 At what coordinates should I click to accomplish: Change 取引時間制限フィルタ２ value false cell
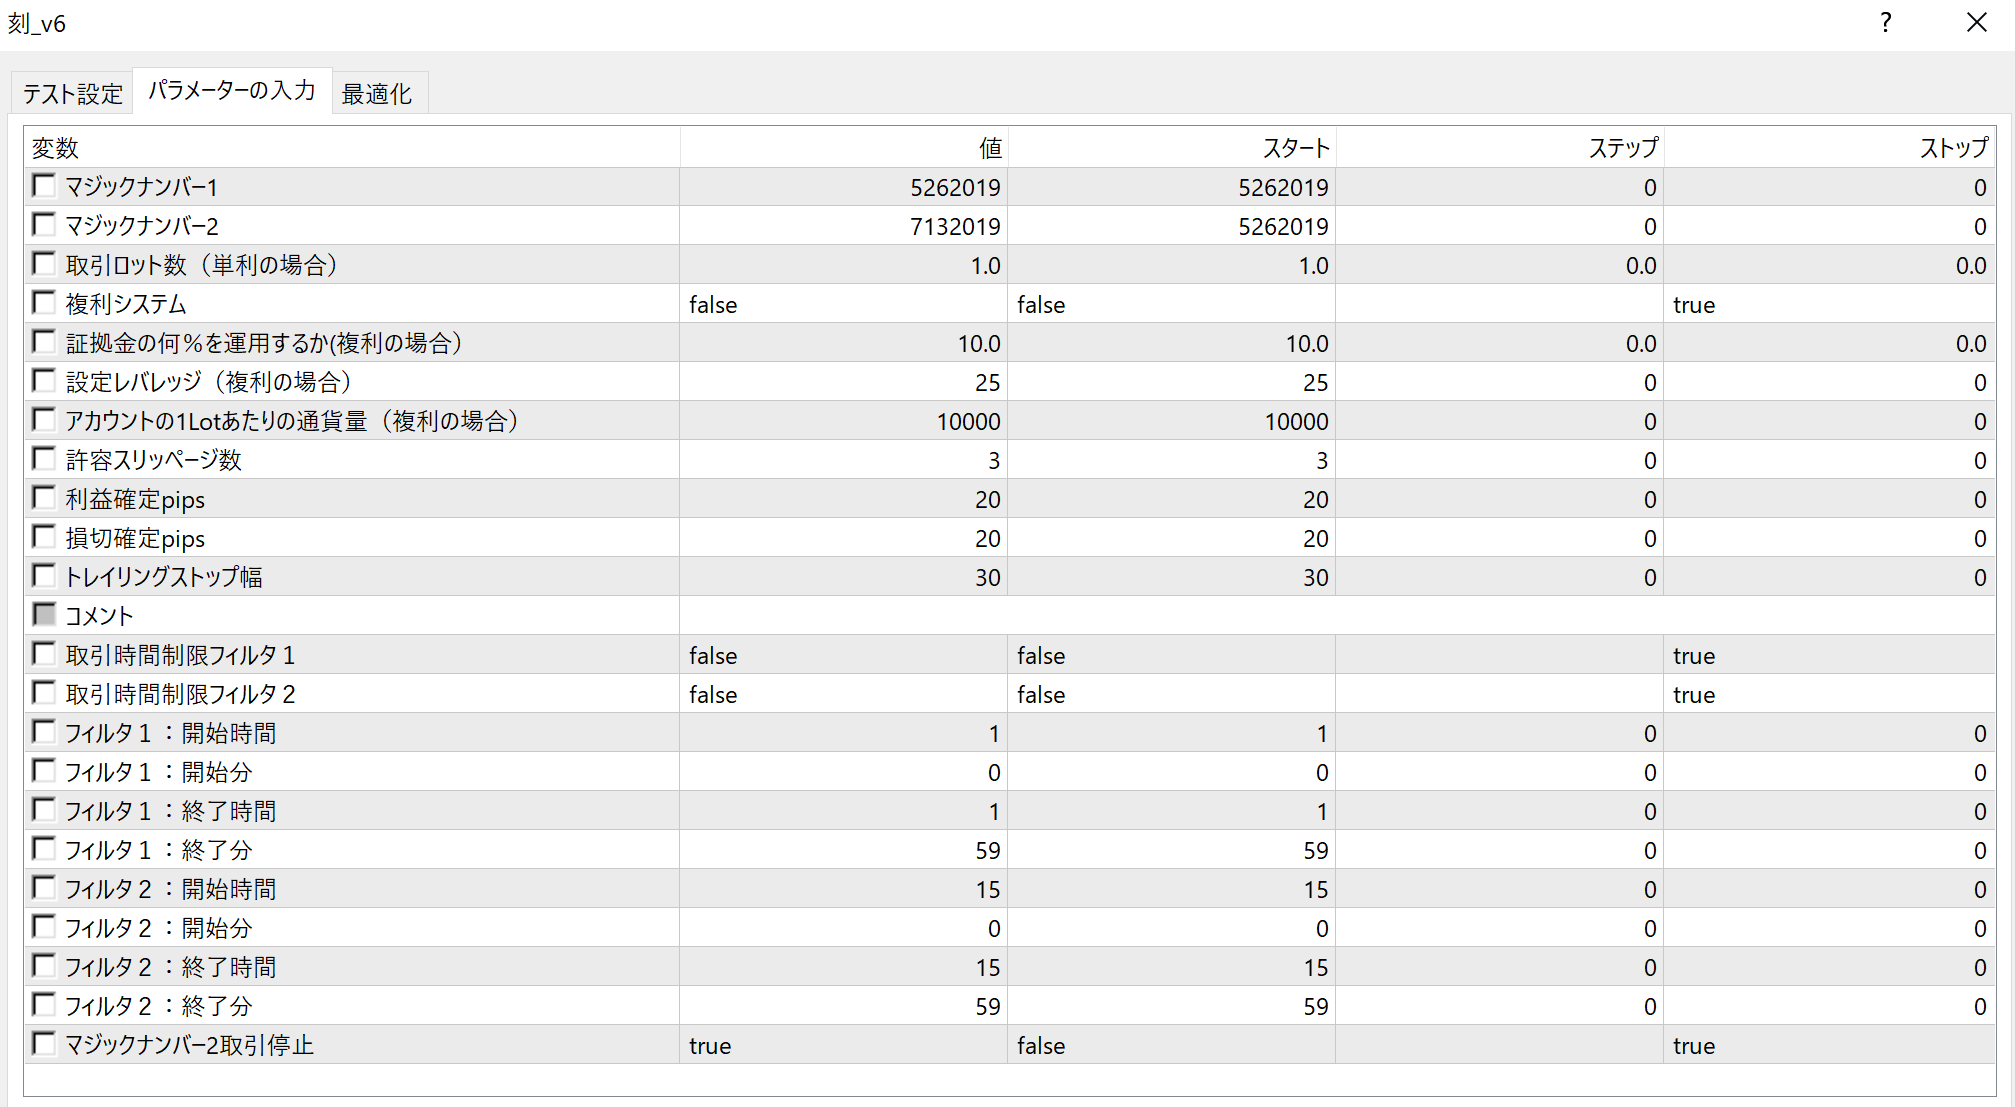coord(843,695)
